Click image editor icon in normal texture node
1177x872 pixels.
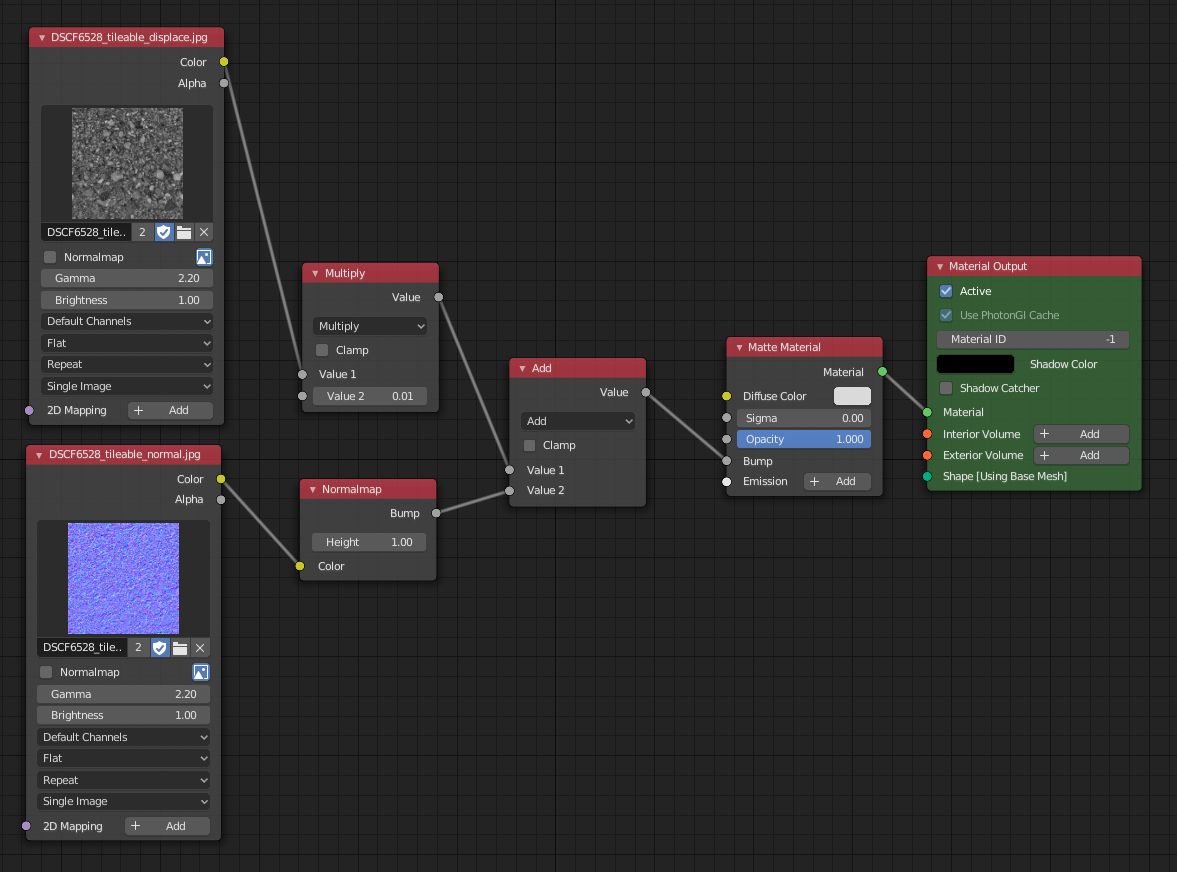(200, 672)
